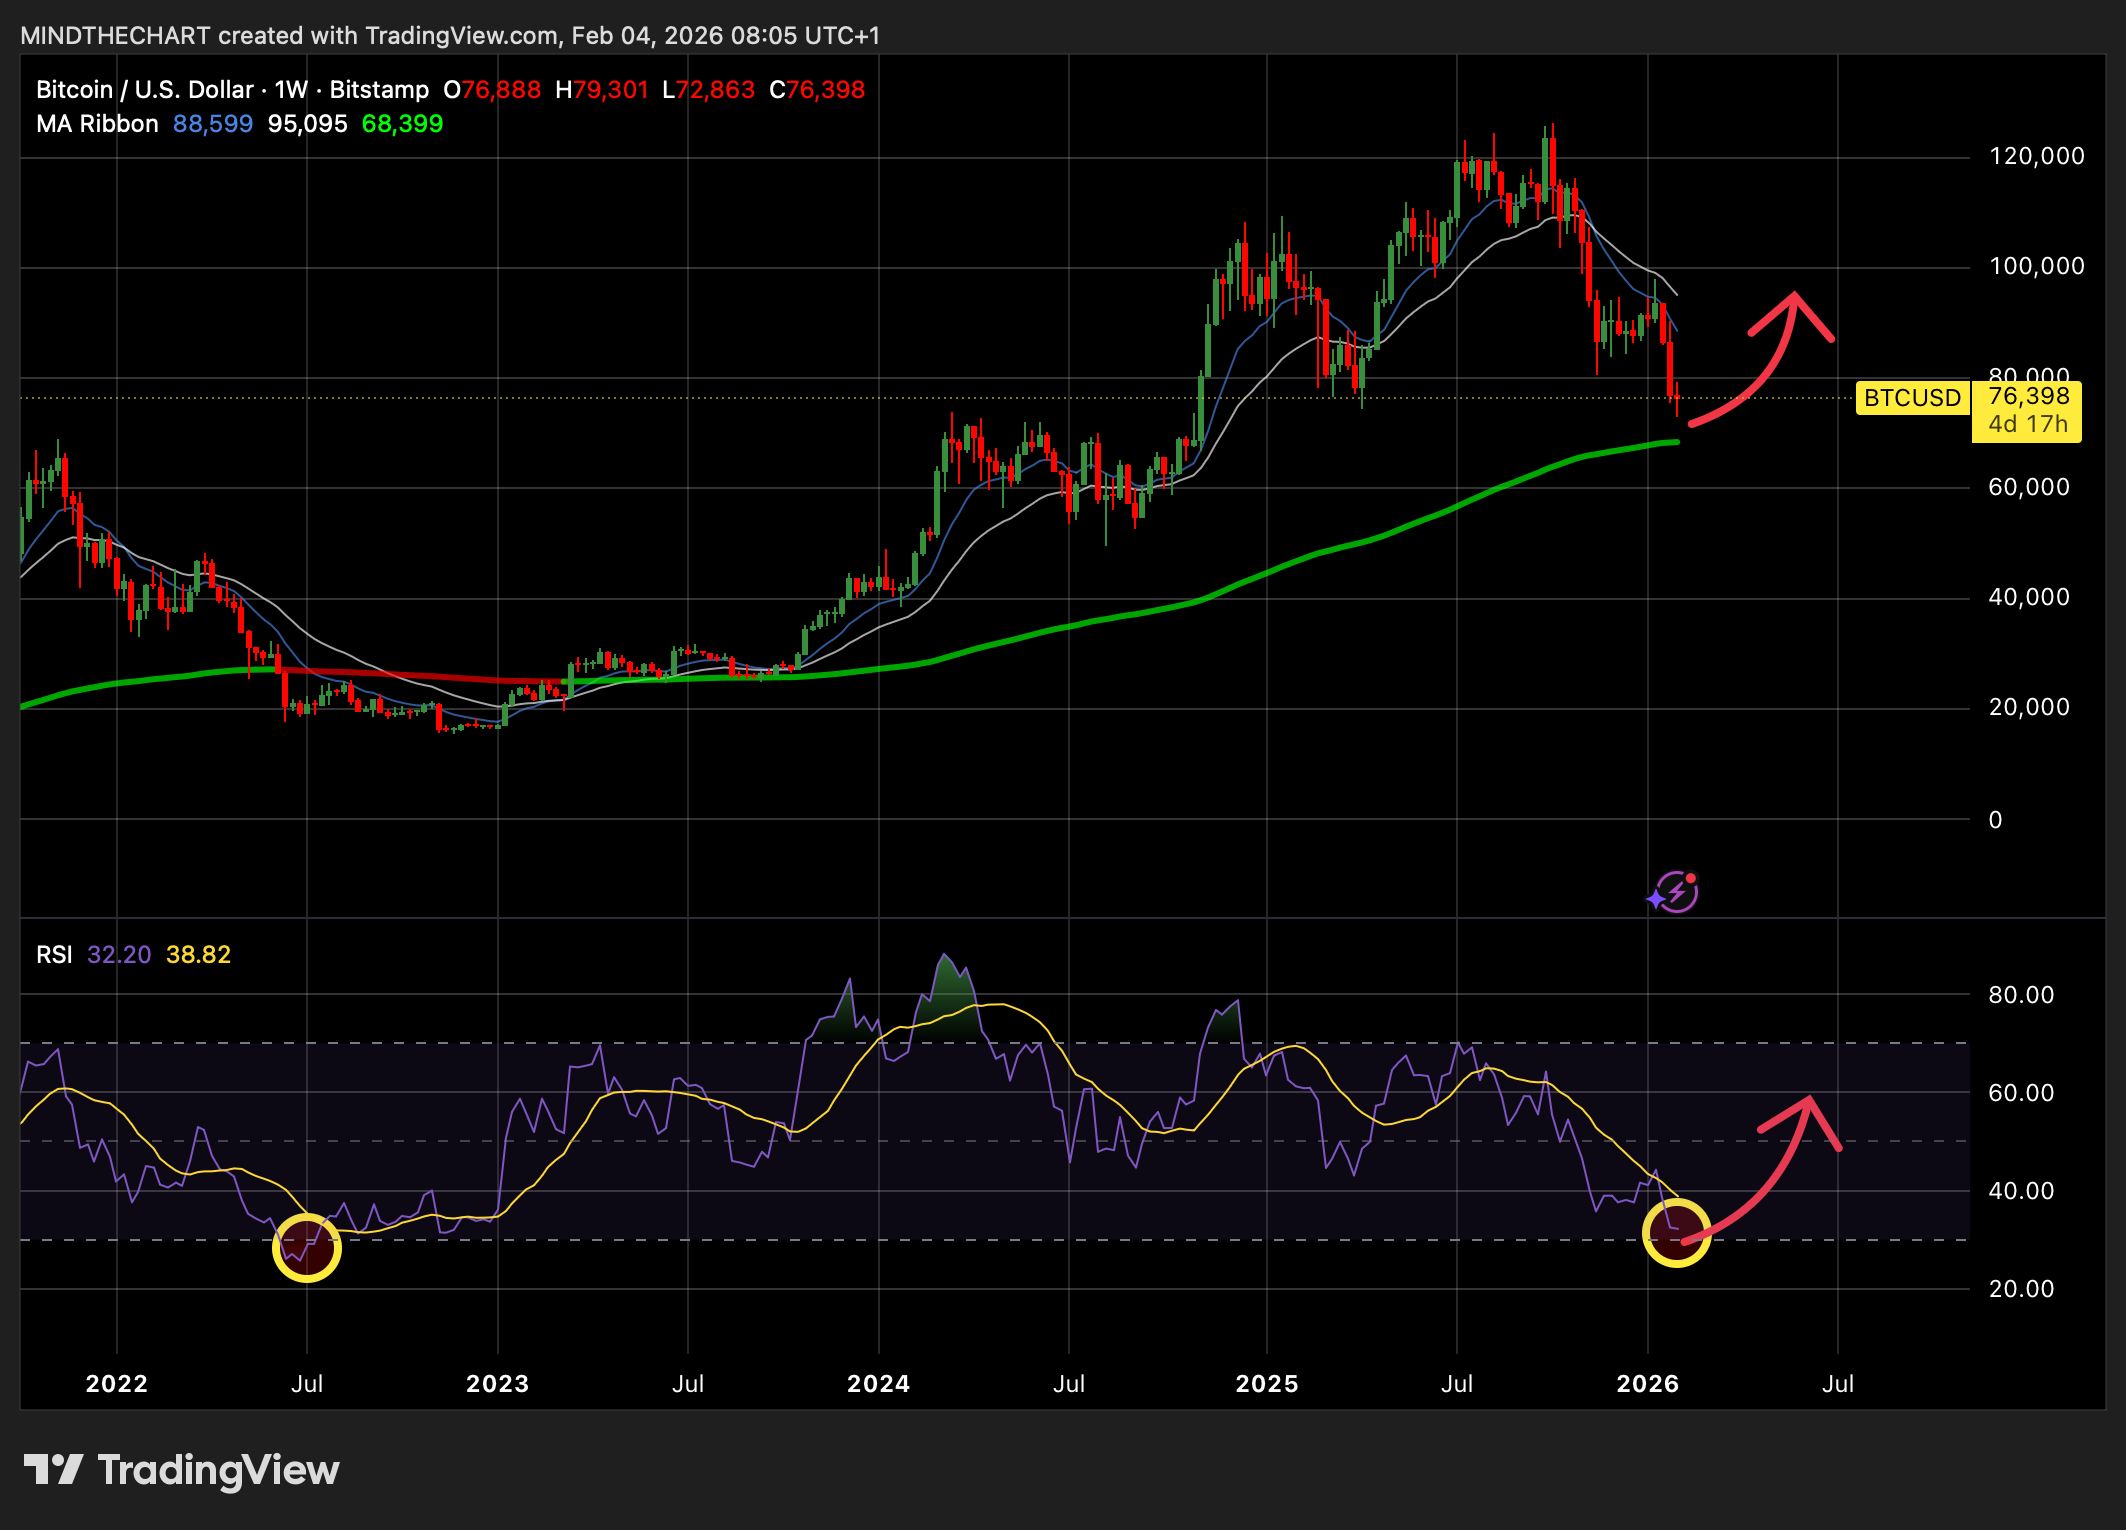Click the TradingView logo at bottom left
This screenshot has width=2126, height=1530.
[x=180, y=1471]
